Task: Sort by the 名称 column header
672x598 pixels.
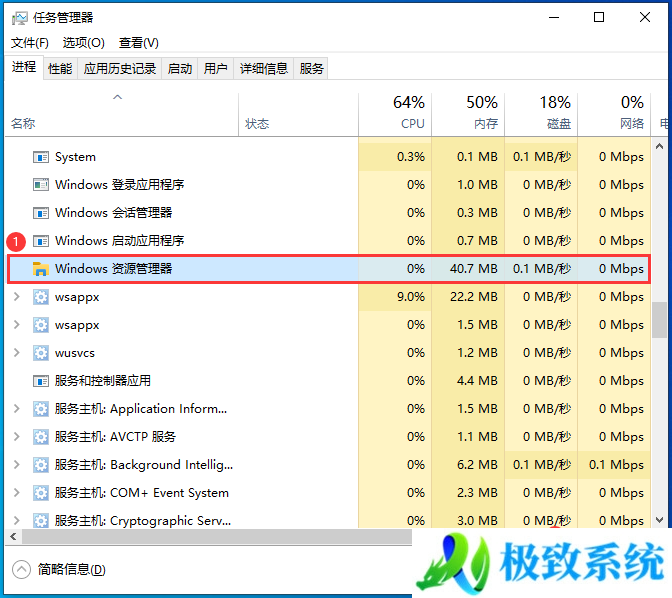Action: pyautogui.click(x=121, y=114)
